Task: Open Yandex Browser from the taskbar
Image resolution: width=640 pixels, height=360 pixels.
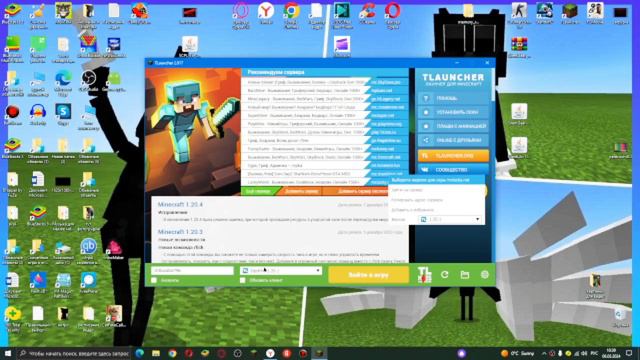Action: 270,353
